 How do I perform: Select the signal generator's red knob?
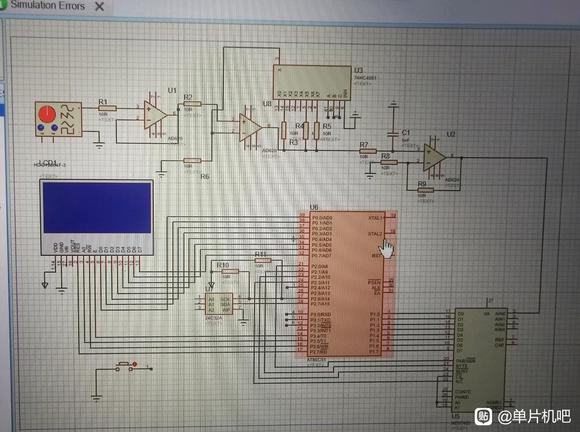[47, 114]
